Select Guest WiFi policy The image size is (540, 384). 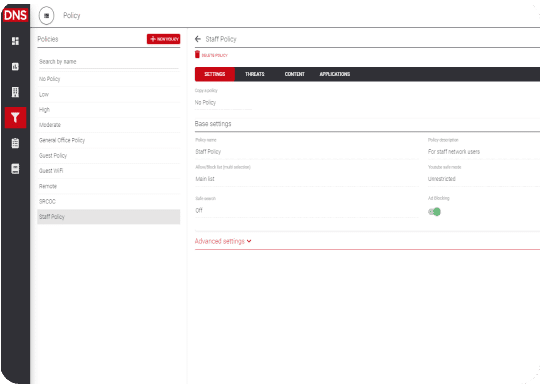coord(109,170)
